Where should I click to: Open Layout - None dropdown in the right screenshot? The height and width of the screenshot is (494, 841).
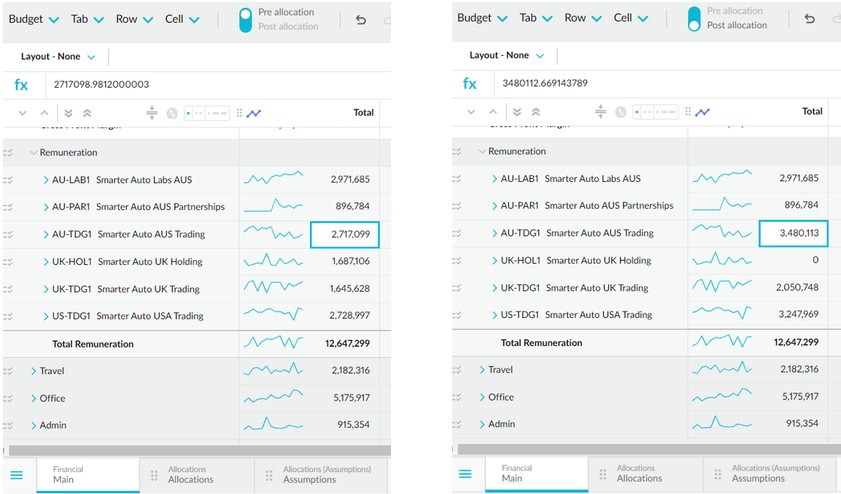point(506,55)
